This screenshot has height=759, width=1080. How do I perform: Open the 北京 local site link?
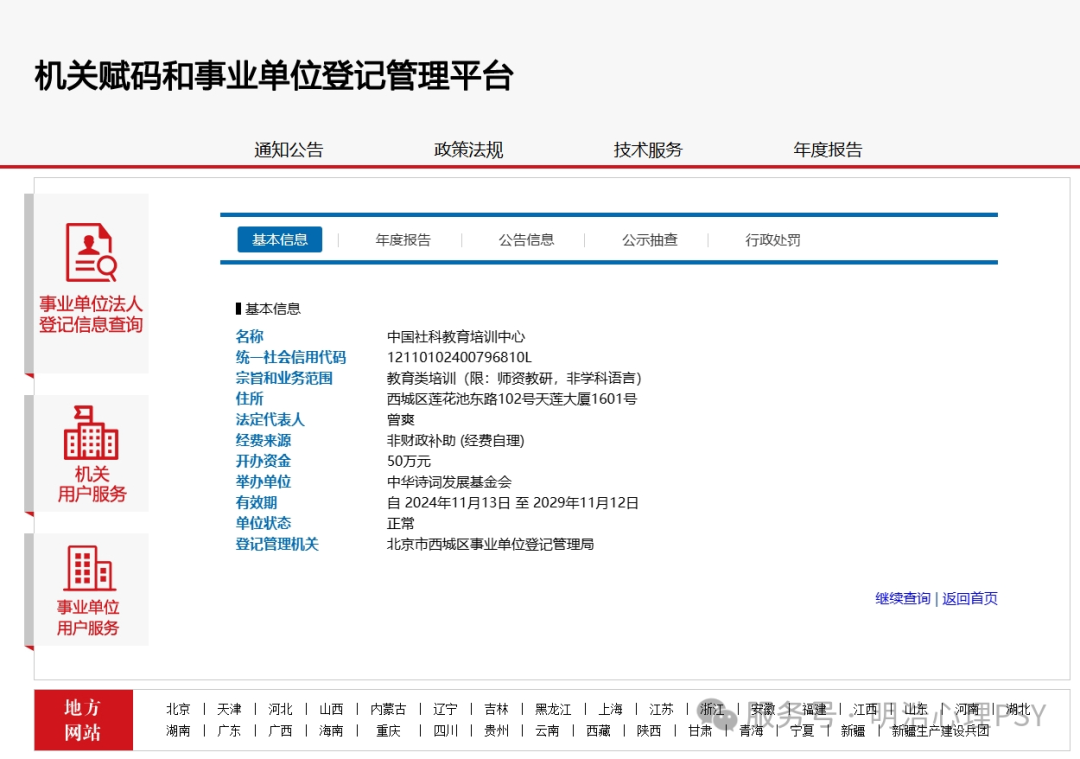pos(178,709)
